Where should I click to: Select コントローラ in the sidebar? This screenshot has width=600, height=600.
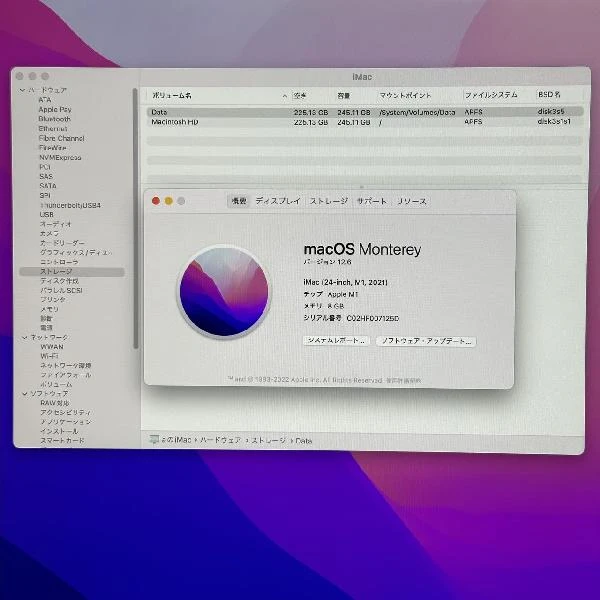tap(59, 262)
